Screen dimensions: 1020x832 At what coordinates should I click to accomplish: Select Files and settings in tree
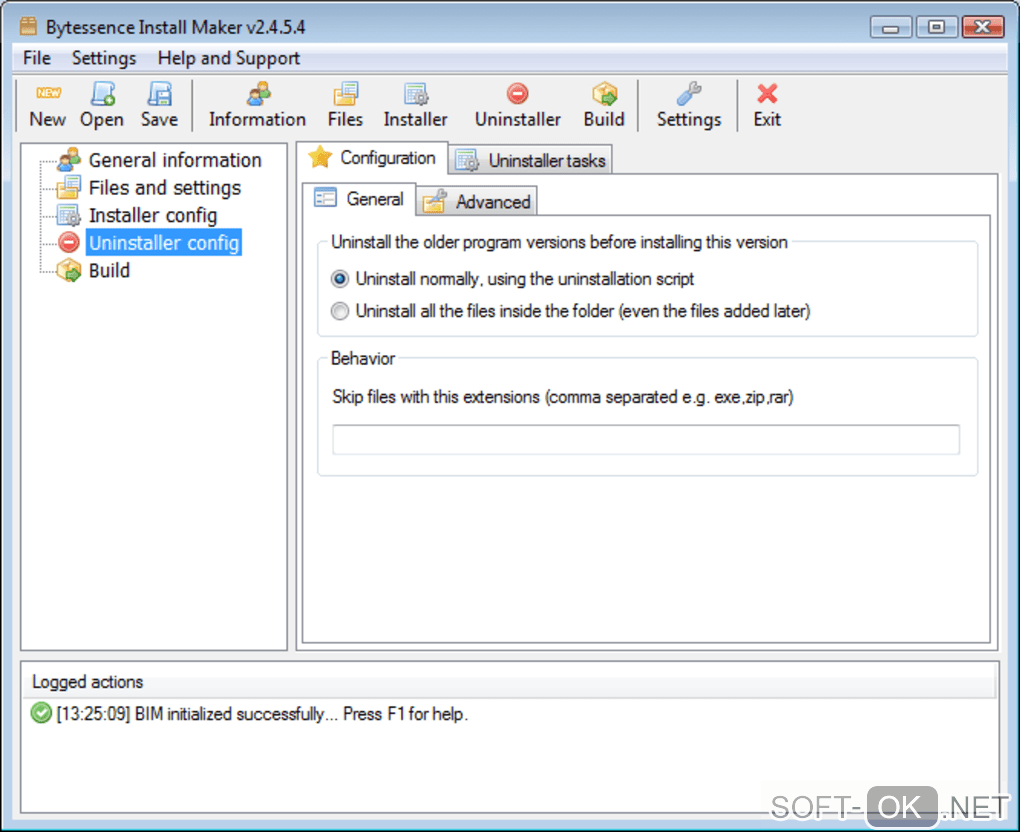tap(165, 187)
